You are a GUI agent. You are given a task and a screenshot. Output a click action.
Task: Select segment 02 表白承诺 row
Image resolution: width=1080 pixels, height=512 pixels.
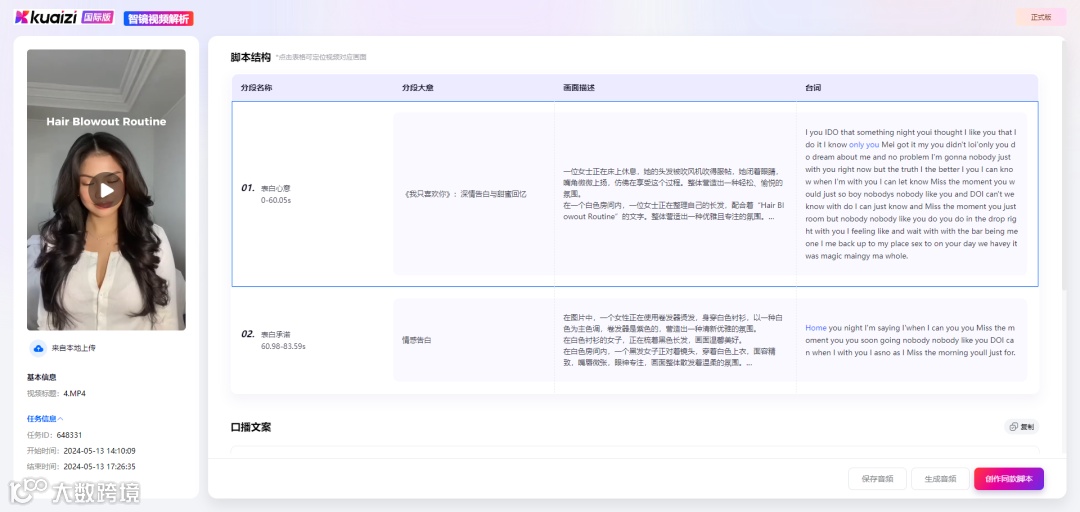point(635,340)
